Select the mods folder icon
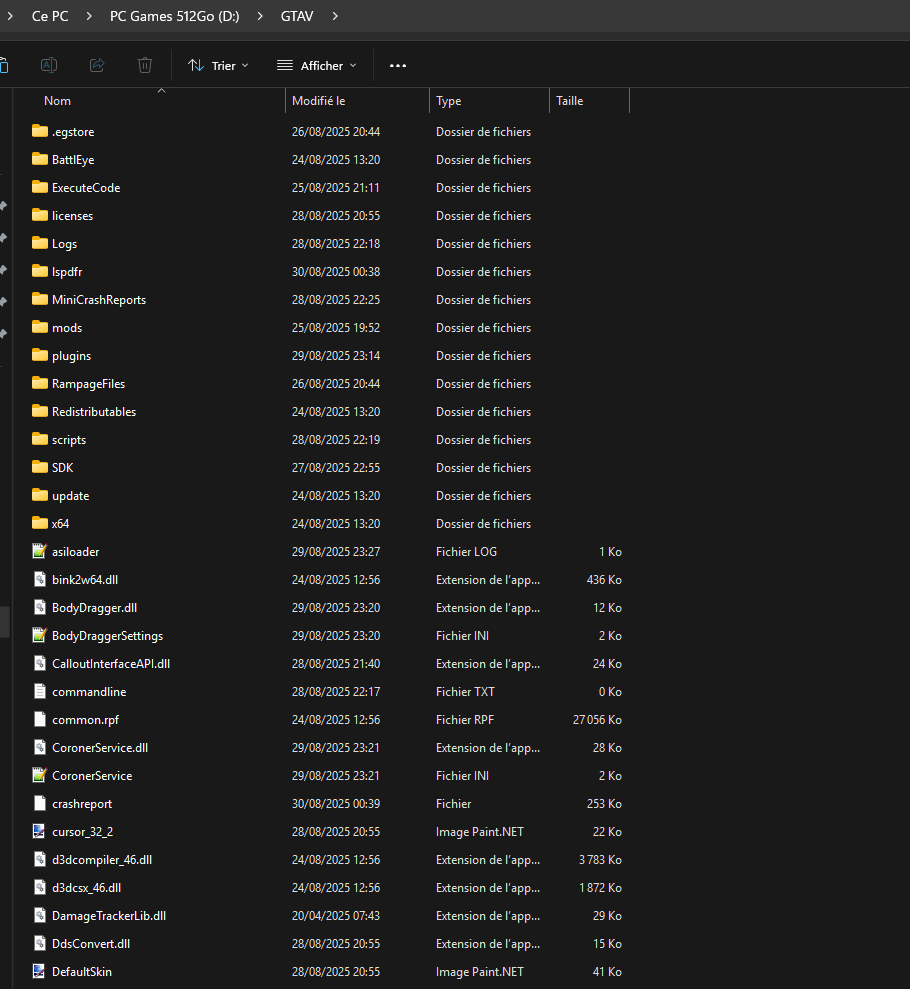The image size is (910, 989). click(x=40, y=328)
